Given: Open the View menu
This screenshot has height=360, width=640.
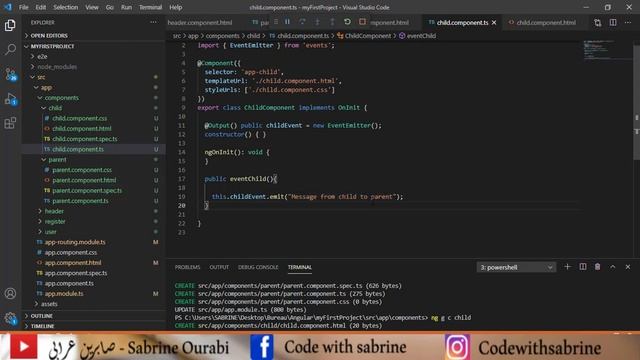Looking at the screenshot, I should [92, 7].
